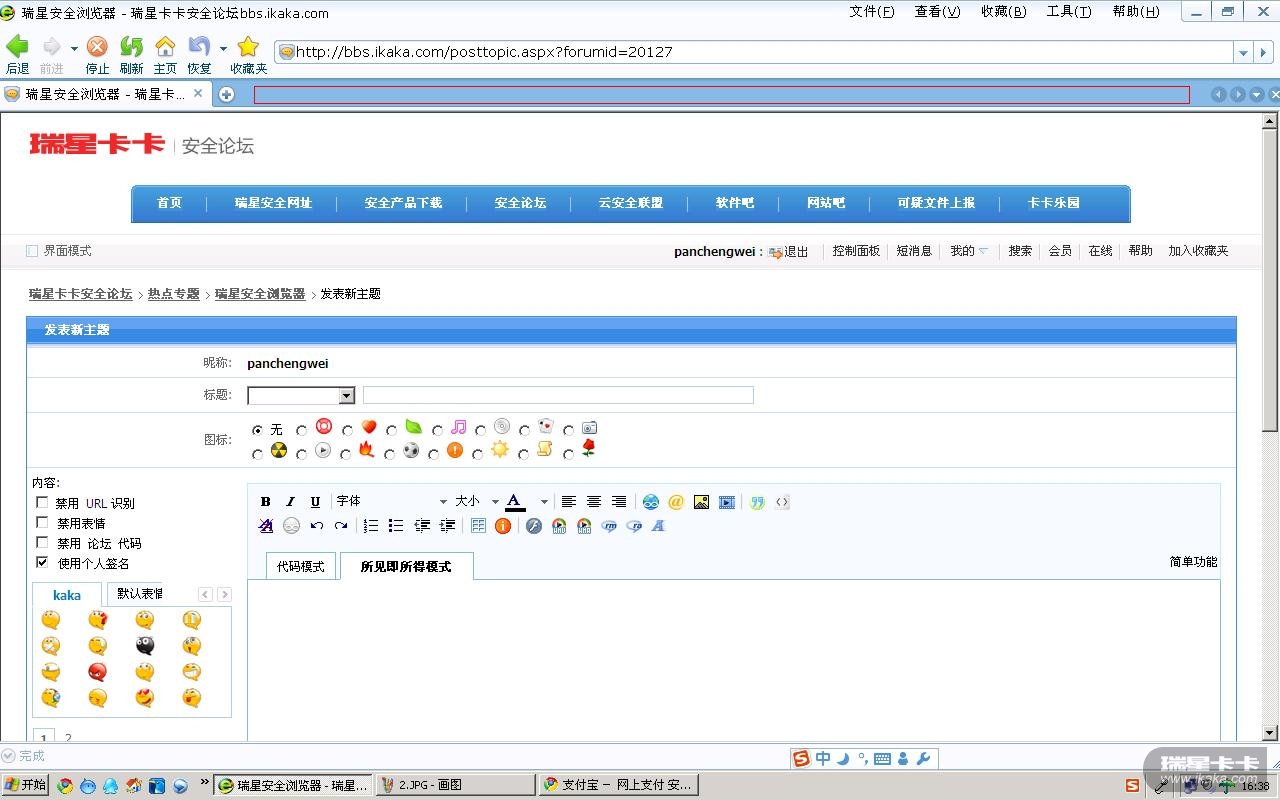Uncheck the use personal signature checkbox
Image resolution: width=1280 pixels, height=800 pixels.
(x=42, y=562)
